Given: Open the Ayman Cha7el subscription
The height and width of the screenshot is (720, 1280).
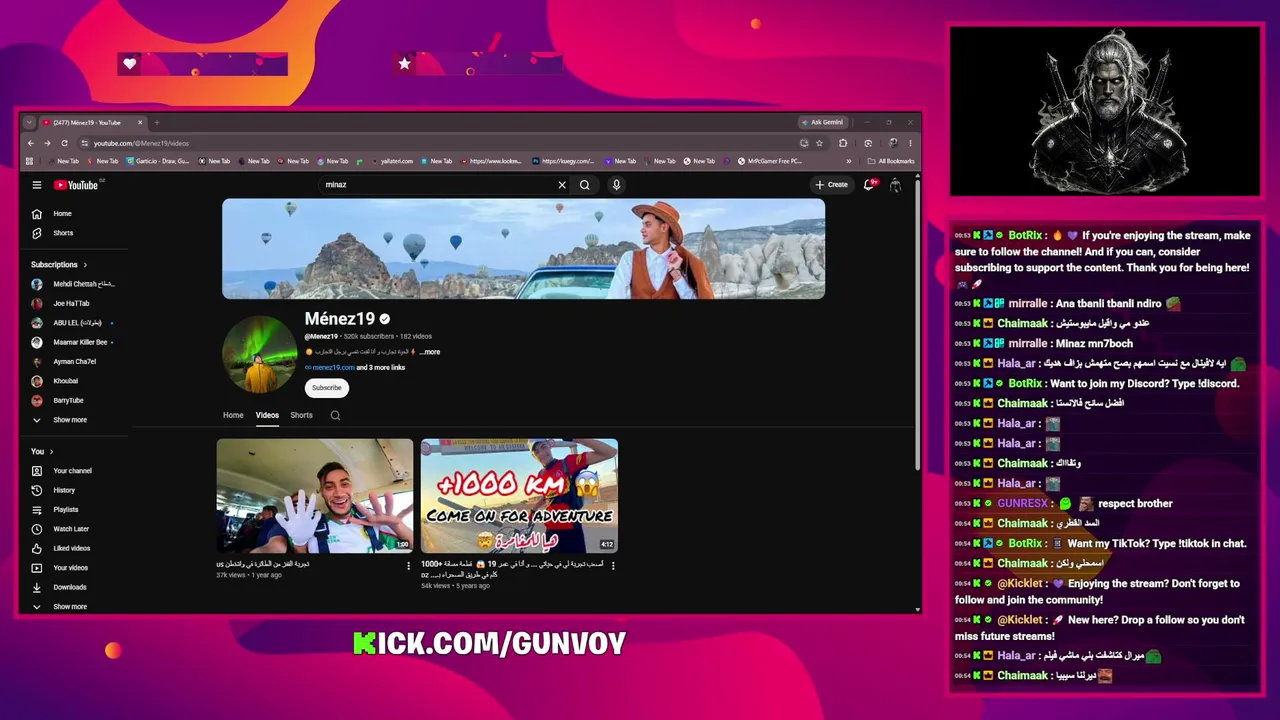Looking at the screenshot, I should click(x=75, y=362).
